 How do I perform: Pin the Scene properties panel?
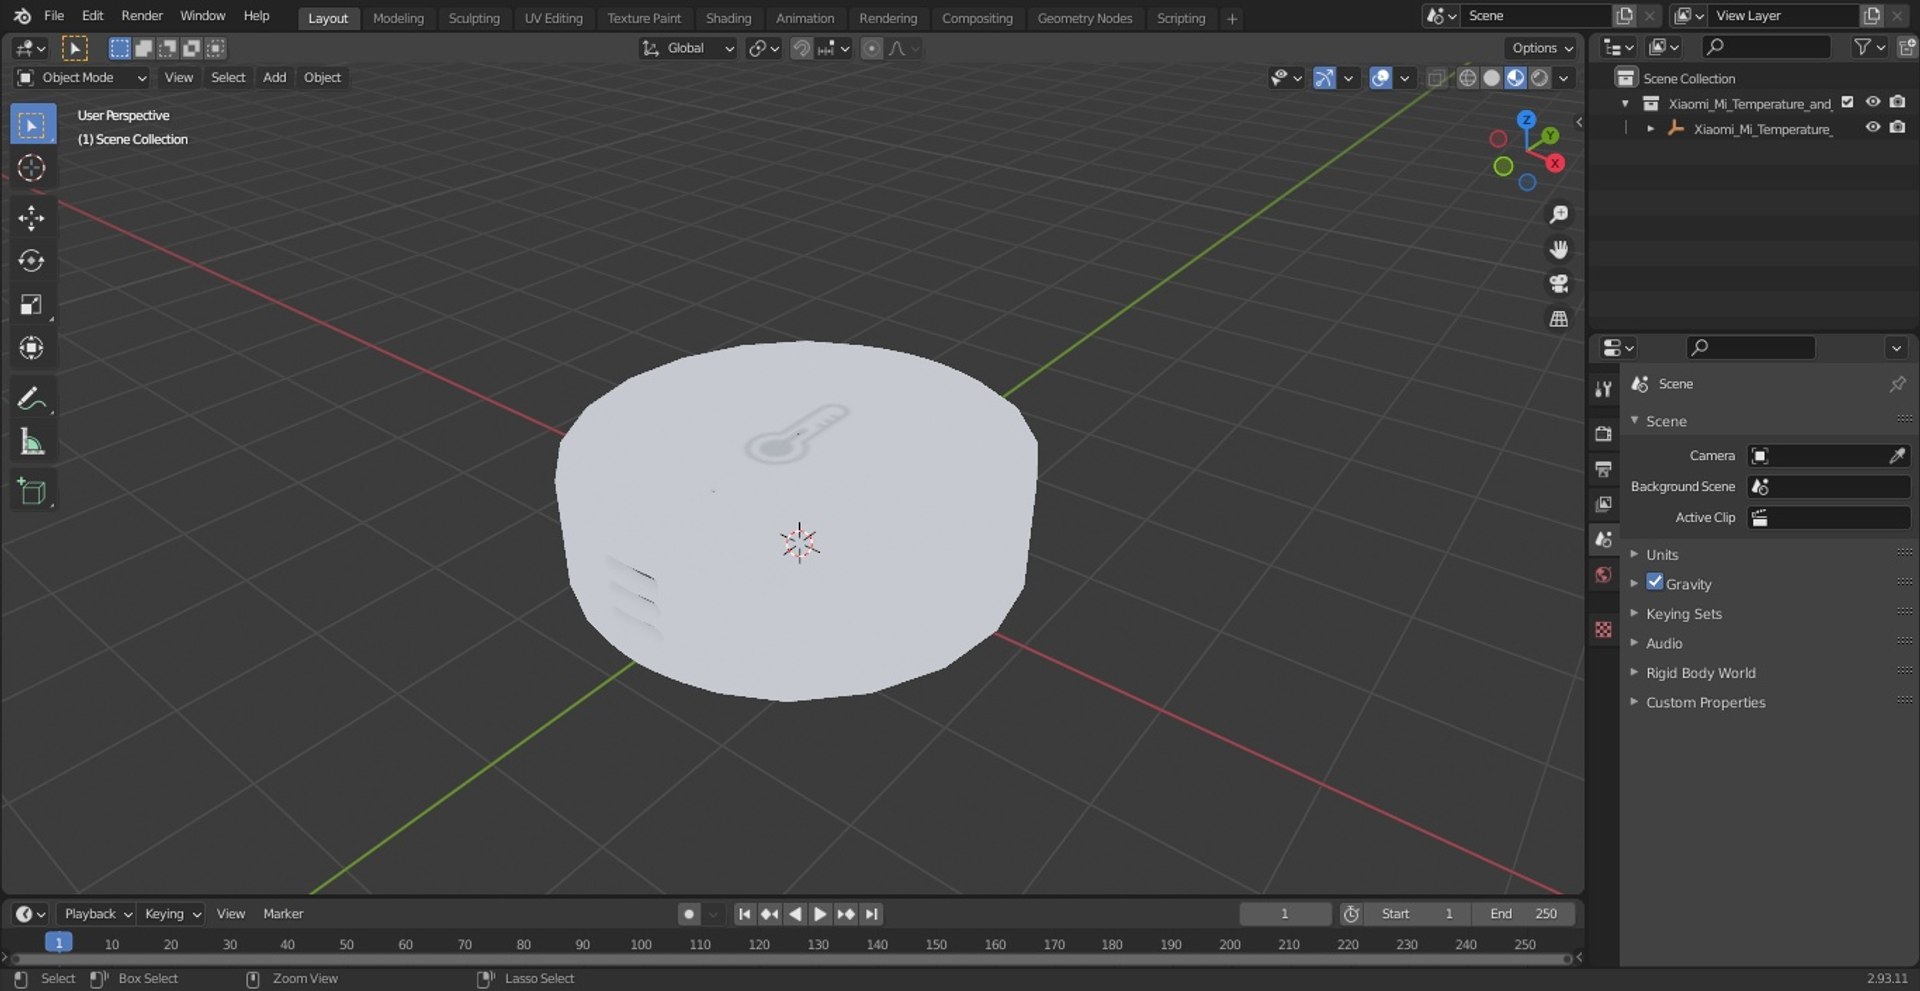1897,384
